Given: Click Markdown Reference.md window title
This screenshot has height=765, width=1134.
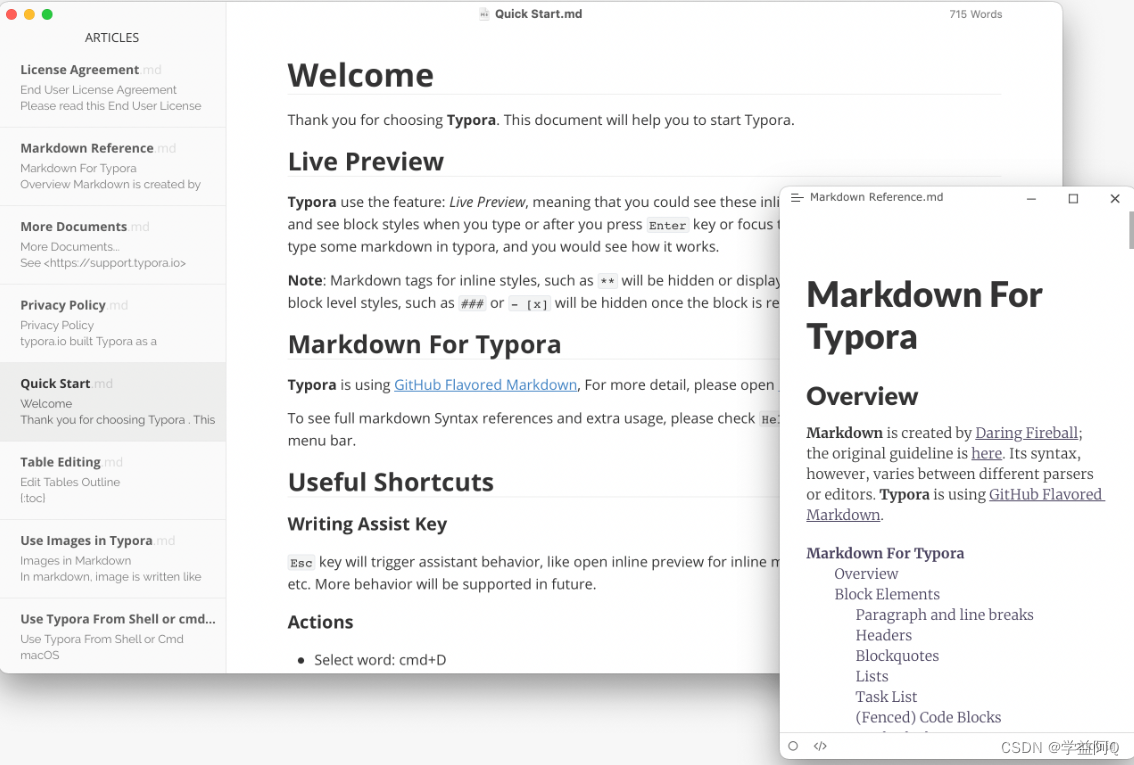Looking at the screenshot, I should pyautogui.click(x=876, y=197).
